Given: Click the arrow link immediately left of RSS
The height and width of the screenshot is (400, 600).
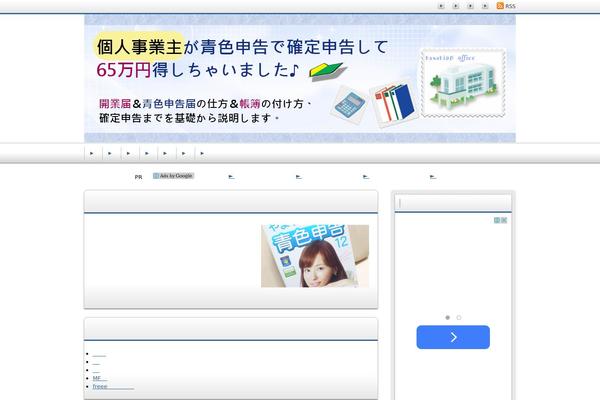Looking at the screenshot, I should point(485,6).
